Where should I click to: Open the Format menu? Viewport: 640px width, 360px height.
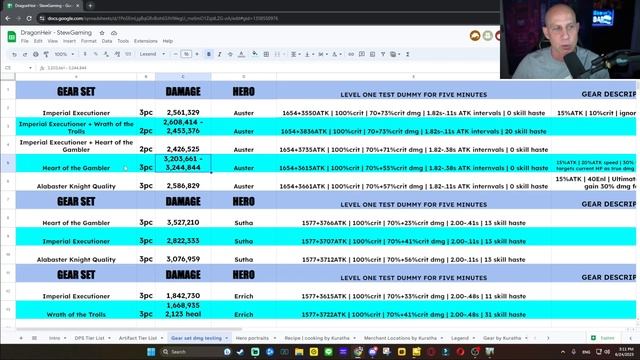coord(89,41)
